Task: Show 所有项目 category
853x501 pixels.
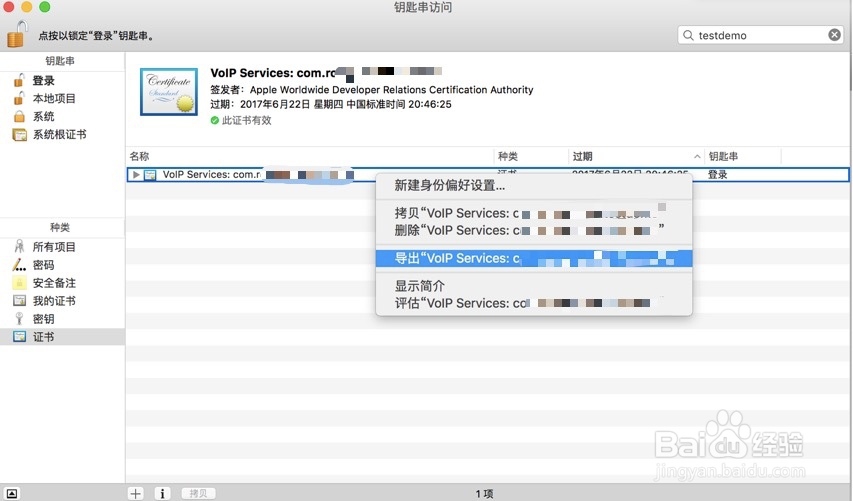Action: click(62, 247)
